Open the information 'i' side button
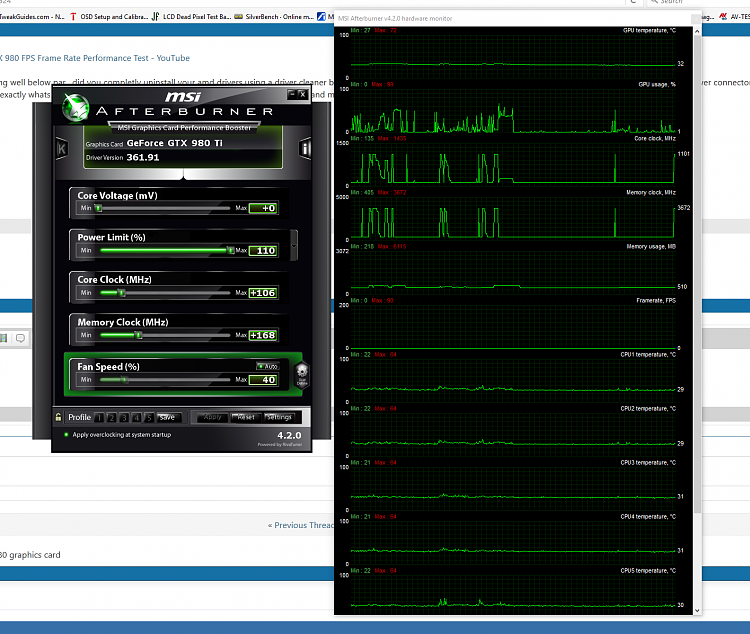This screenshot has height=634, width=750. click(x=305, y=149)
